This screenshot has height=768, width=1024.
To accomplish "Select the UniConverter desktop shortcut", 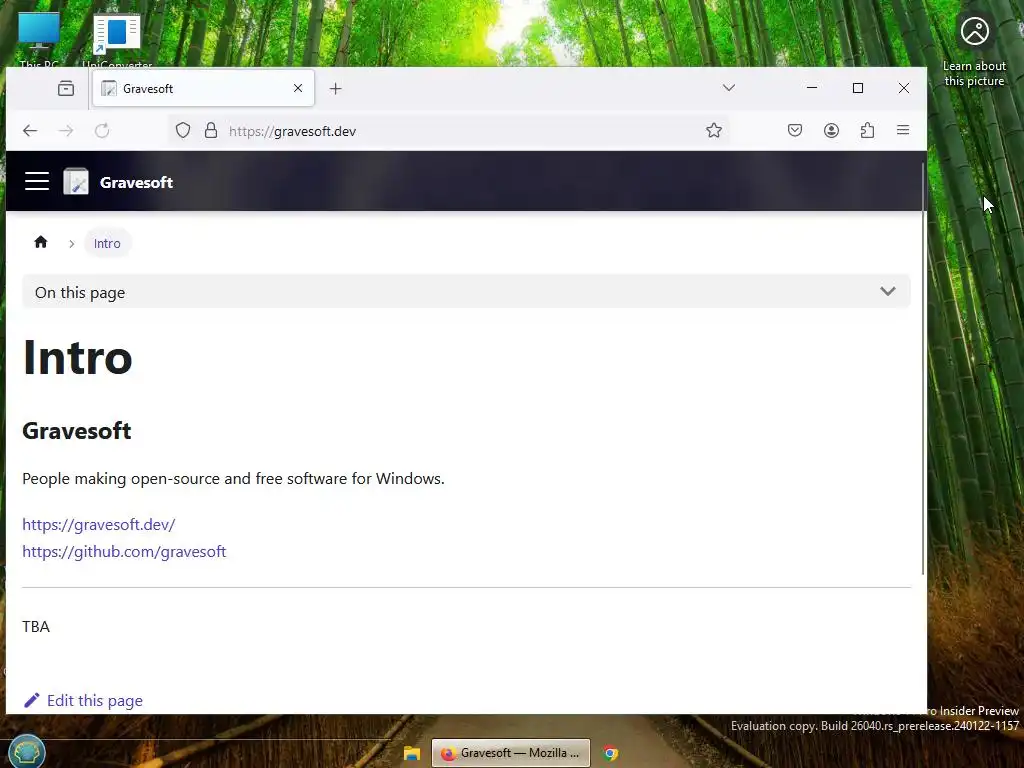I will [117, 39].
